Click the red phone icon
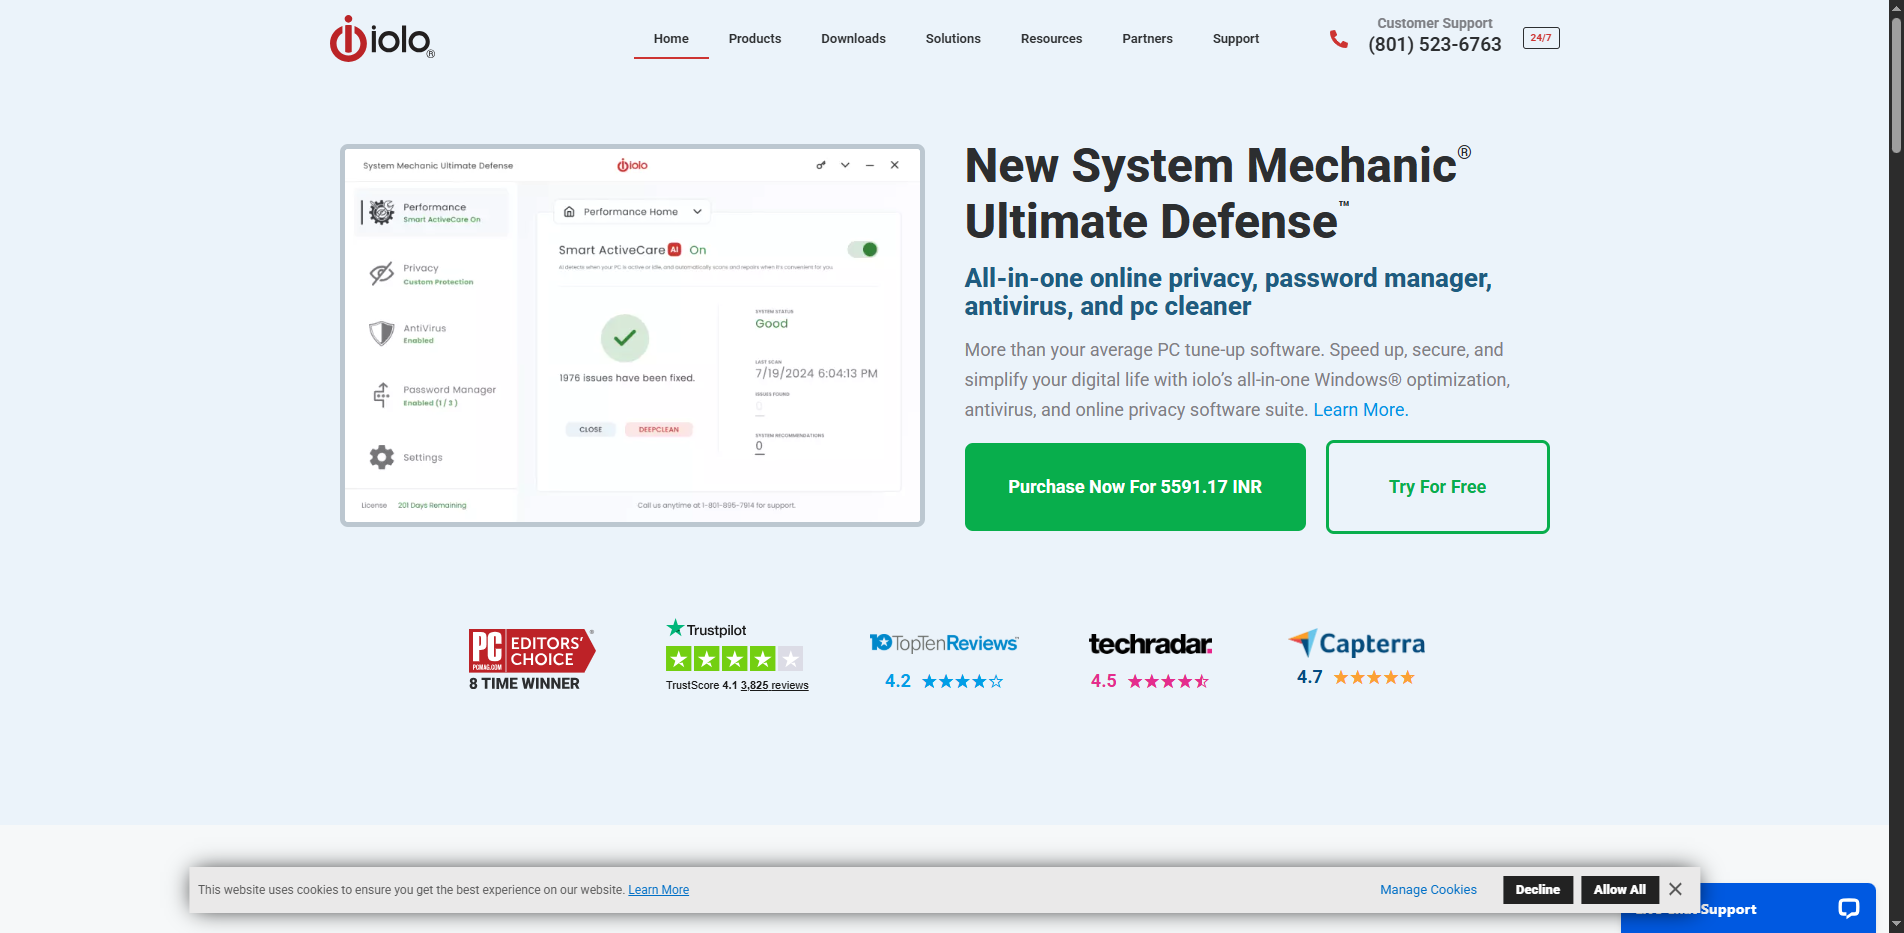Viewport: 1904px width, 933px height. (1338, 39)
